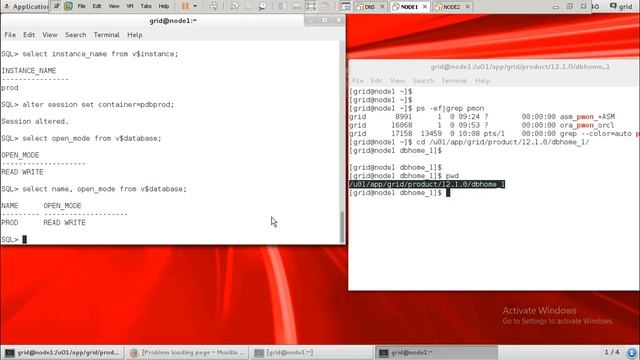Screen dimensions: 640x360
Task: Close the DNS VM tab
Action: tap(382, 7)
